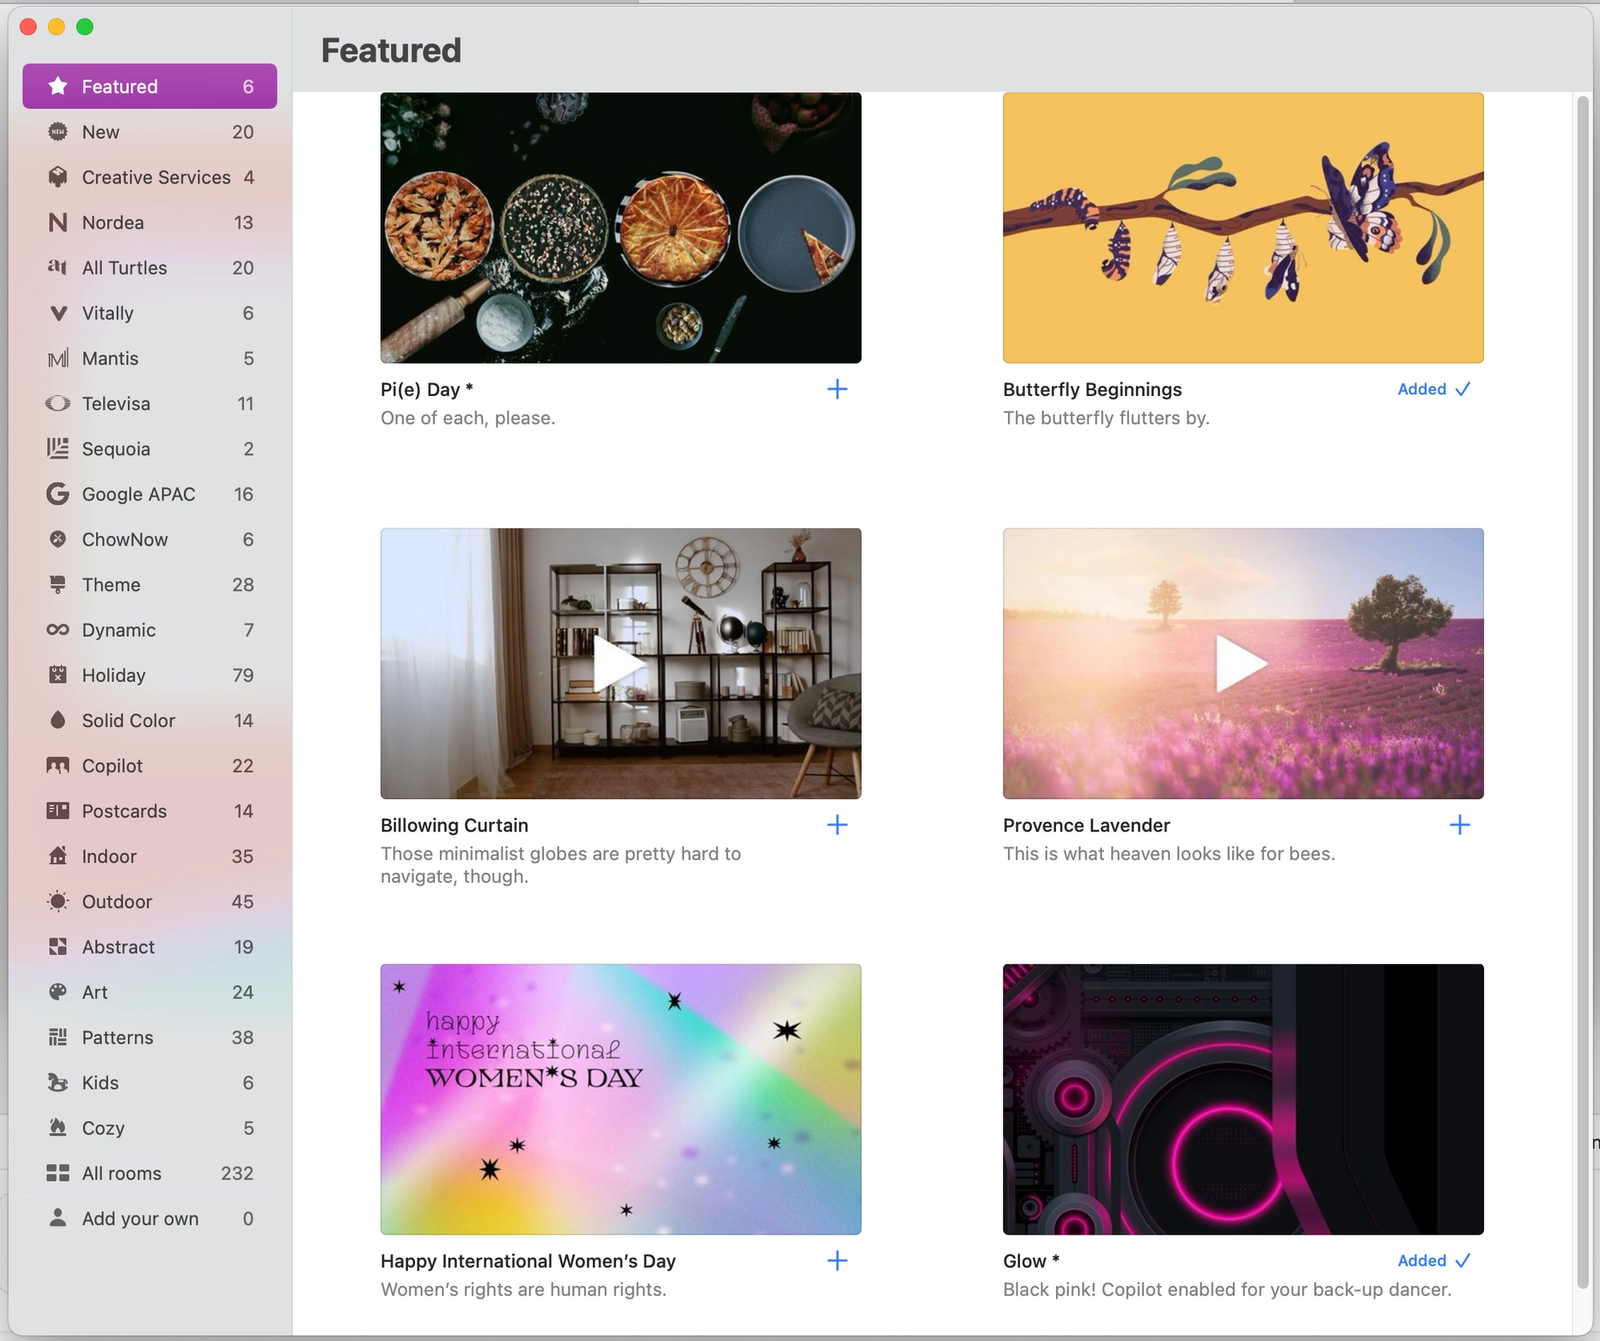The height and width of the screenshot is (1341, 1600).
Task: Select the Kids rocking horse icon
Action: 58,1083
